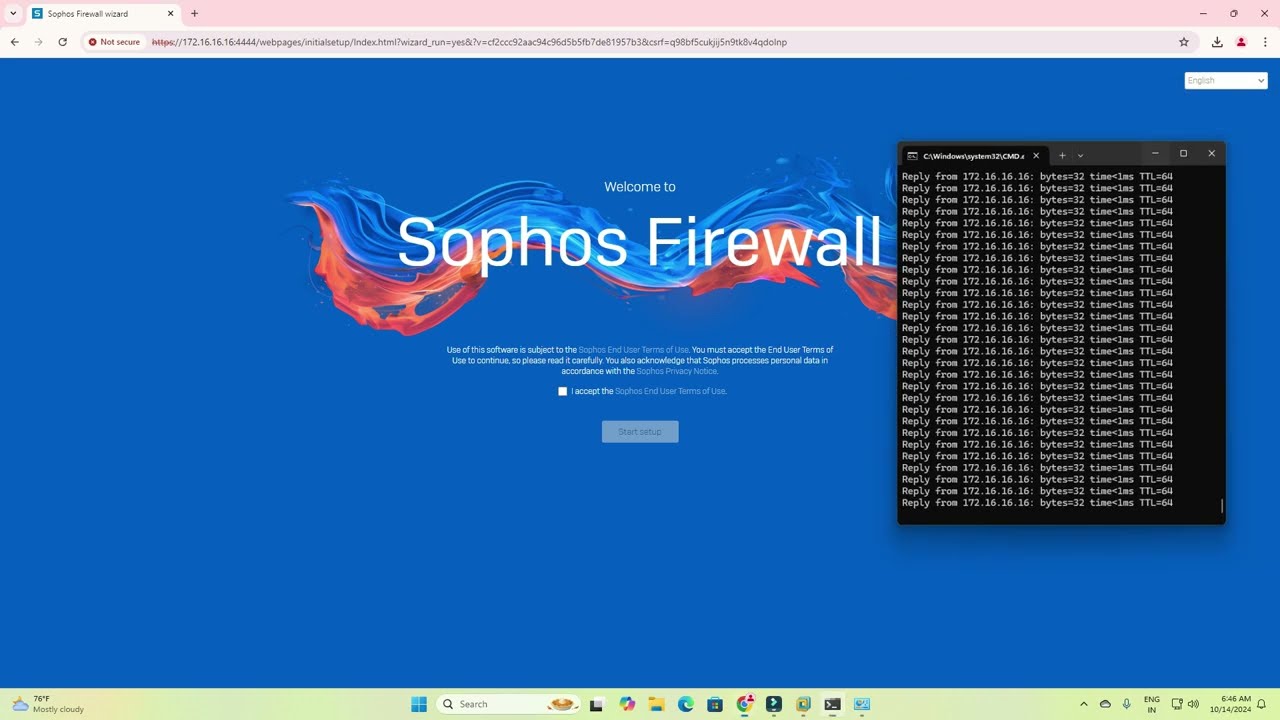
Task: Open the VMware Workstation taskbar icon
Action: click(x=803, y=704)
